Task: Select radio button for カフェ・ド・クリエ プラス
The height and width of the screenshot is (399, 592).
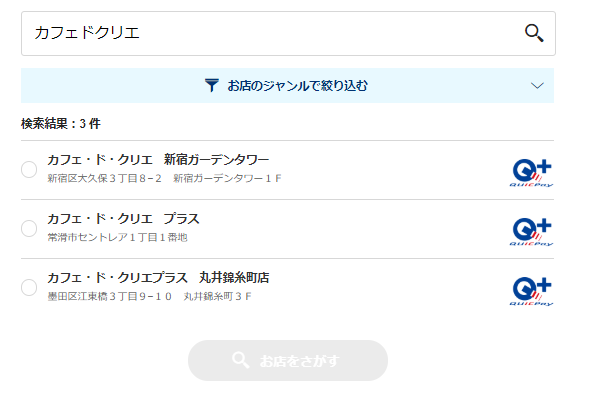Action: point(29,228)
